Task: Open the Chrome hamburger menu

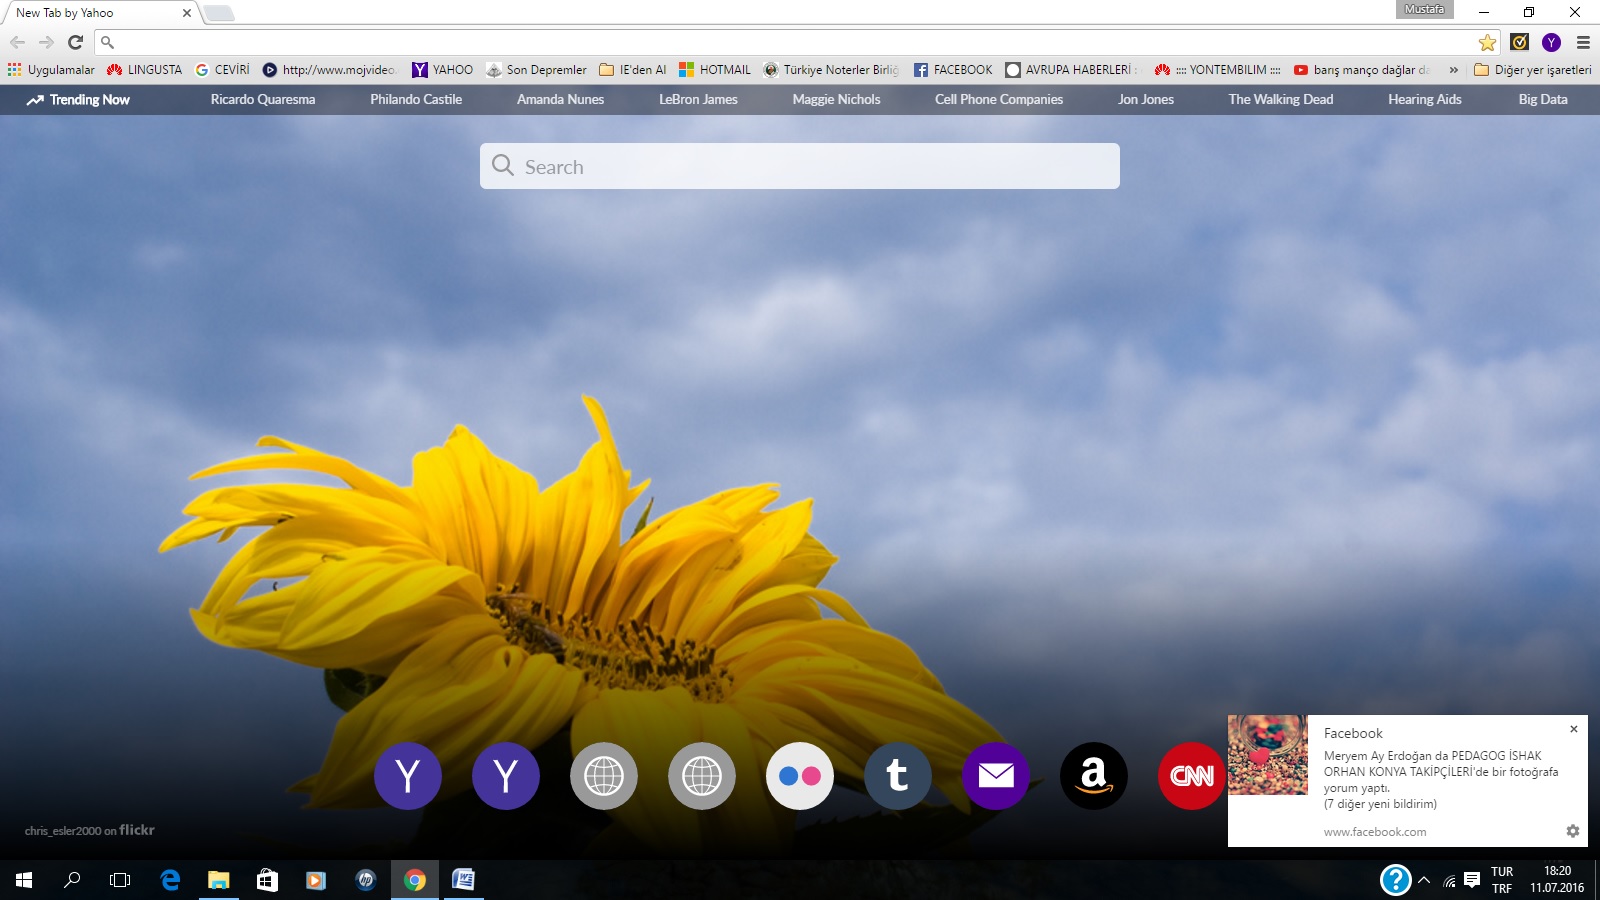Action: [1583, 42]
